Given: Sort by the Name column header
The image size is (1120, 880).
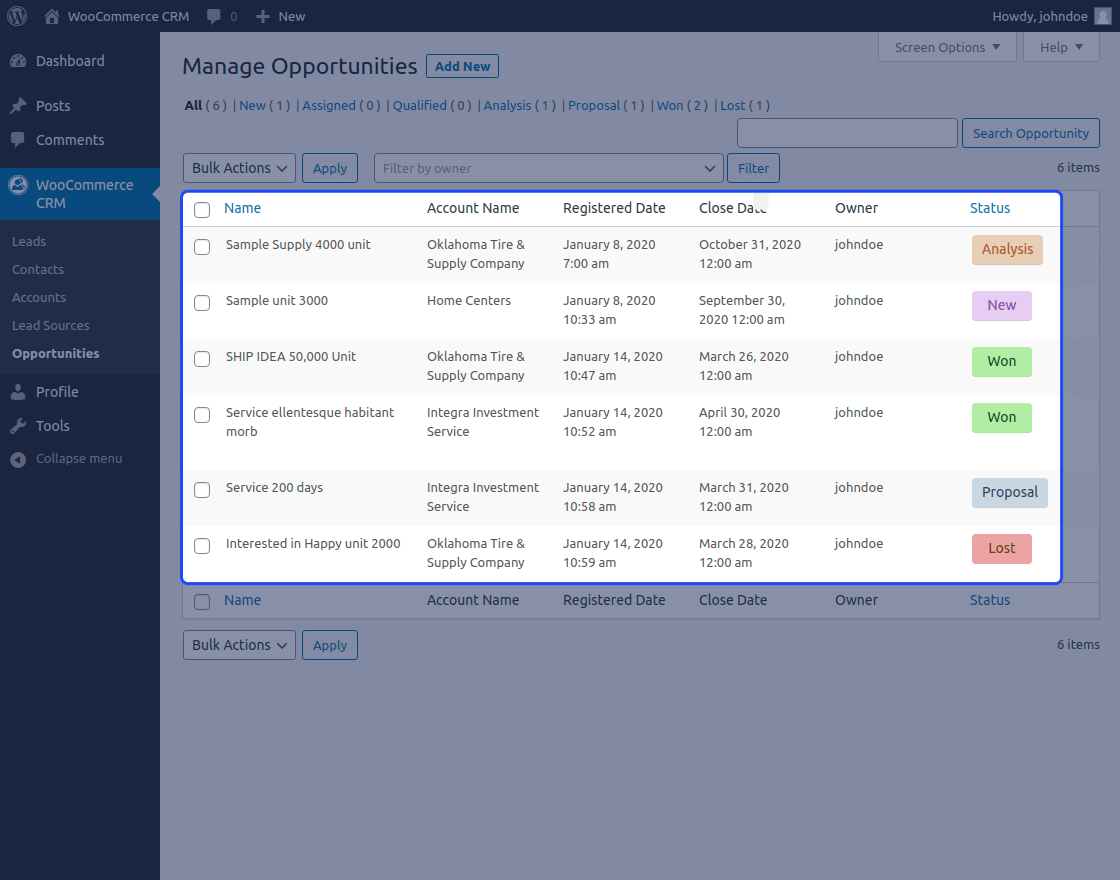Looking at the screenshot, I should tap(242, 209).
